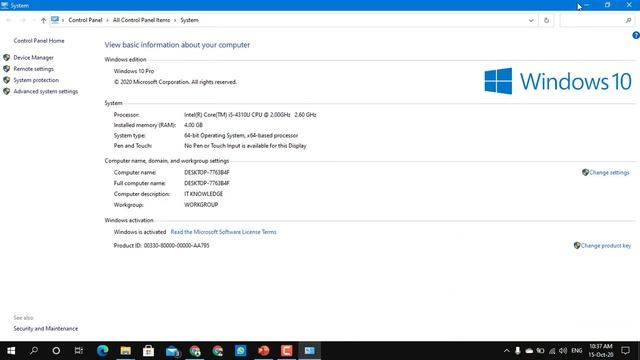
Task: Expand chevron before Control Panel breadcrumb
Action: (63, 20)
